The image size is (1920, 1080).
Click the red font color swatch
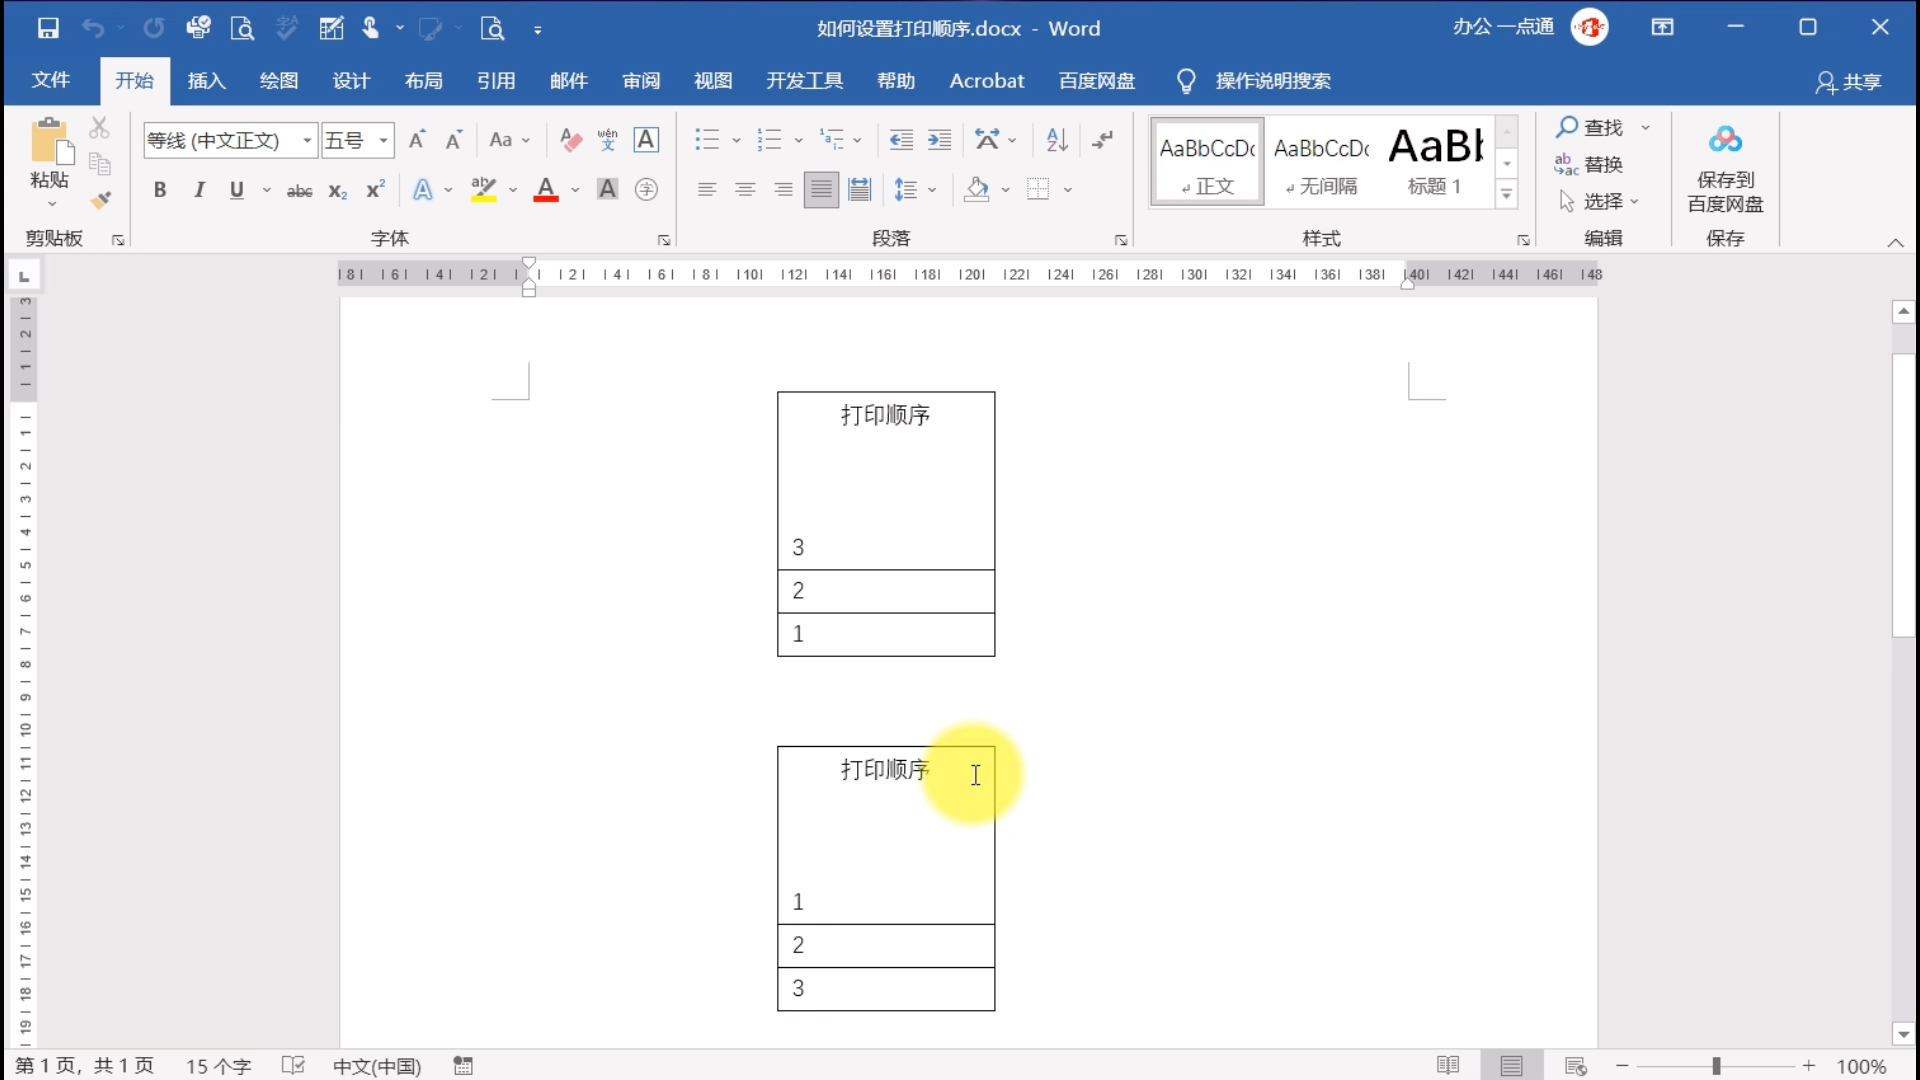pyautogui.click(x=546, y=190)
